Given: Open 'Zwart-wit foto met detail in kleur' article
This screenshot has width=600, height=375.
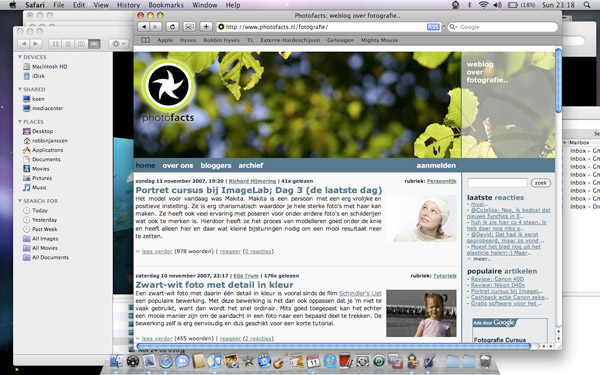Looking at the screenshot, I should [x=214, y=285].
